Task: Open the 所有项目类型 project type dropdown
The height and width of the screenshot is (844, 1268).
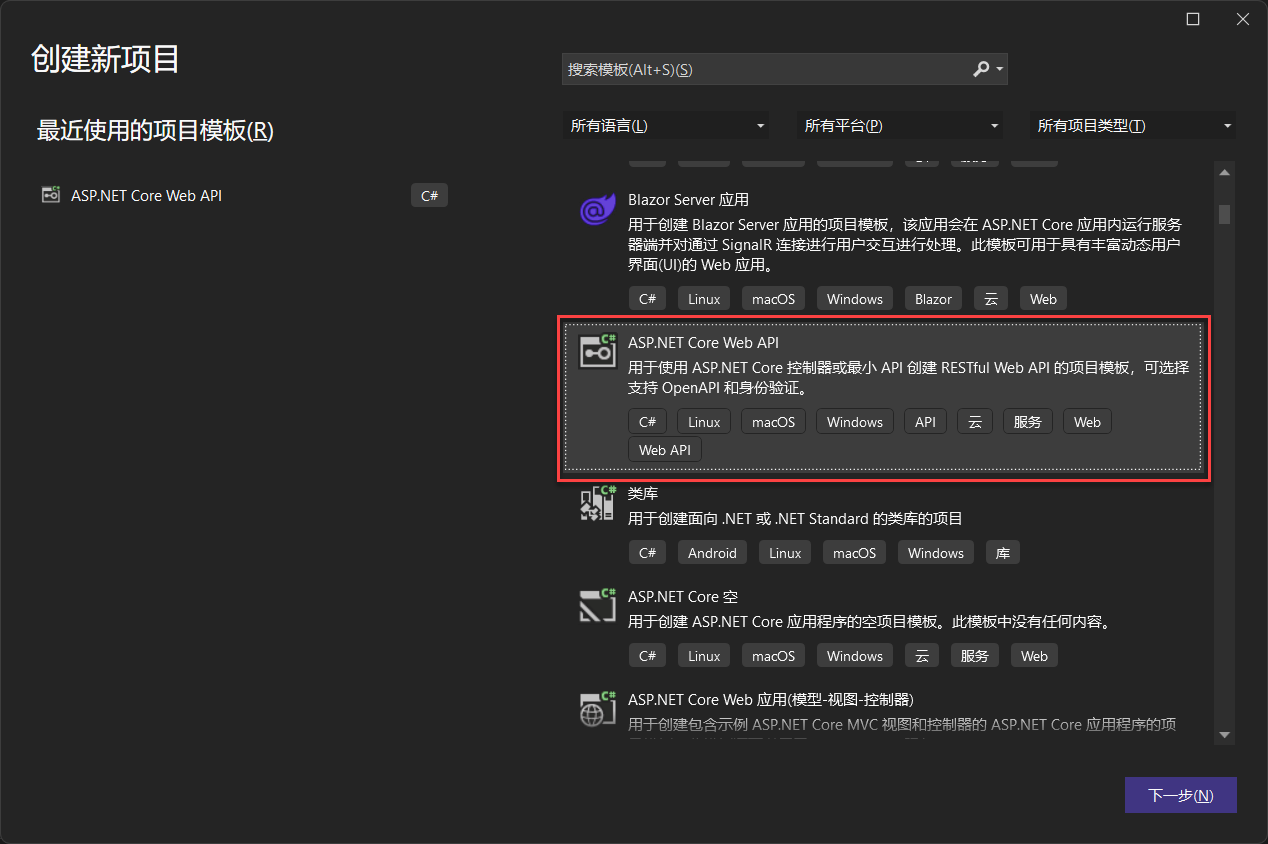Action: point(1133,126)
